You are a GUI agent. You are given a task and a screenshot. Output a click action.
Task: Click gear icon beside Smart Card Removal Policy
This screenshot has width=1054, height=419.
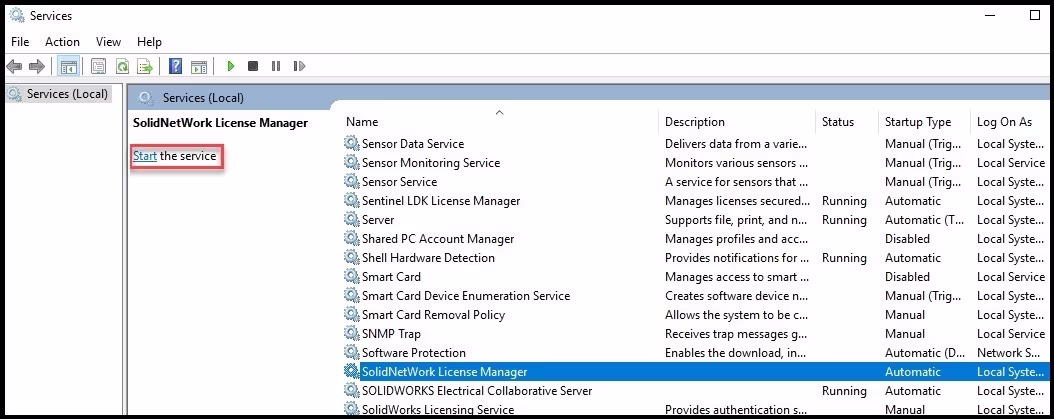click(352, 315)
